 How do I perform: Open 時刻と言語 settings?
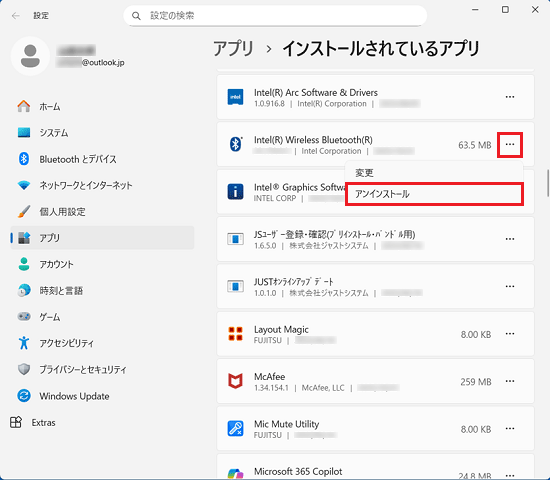coord(102,291)
